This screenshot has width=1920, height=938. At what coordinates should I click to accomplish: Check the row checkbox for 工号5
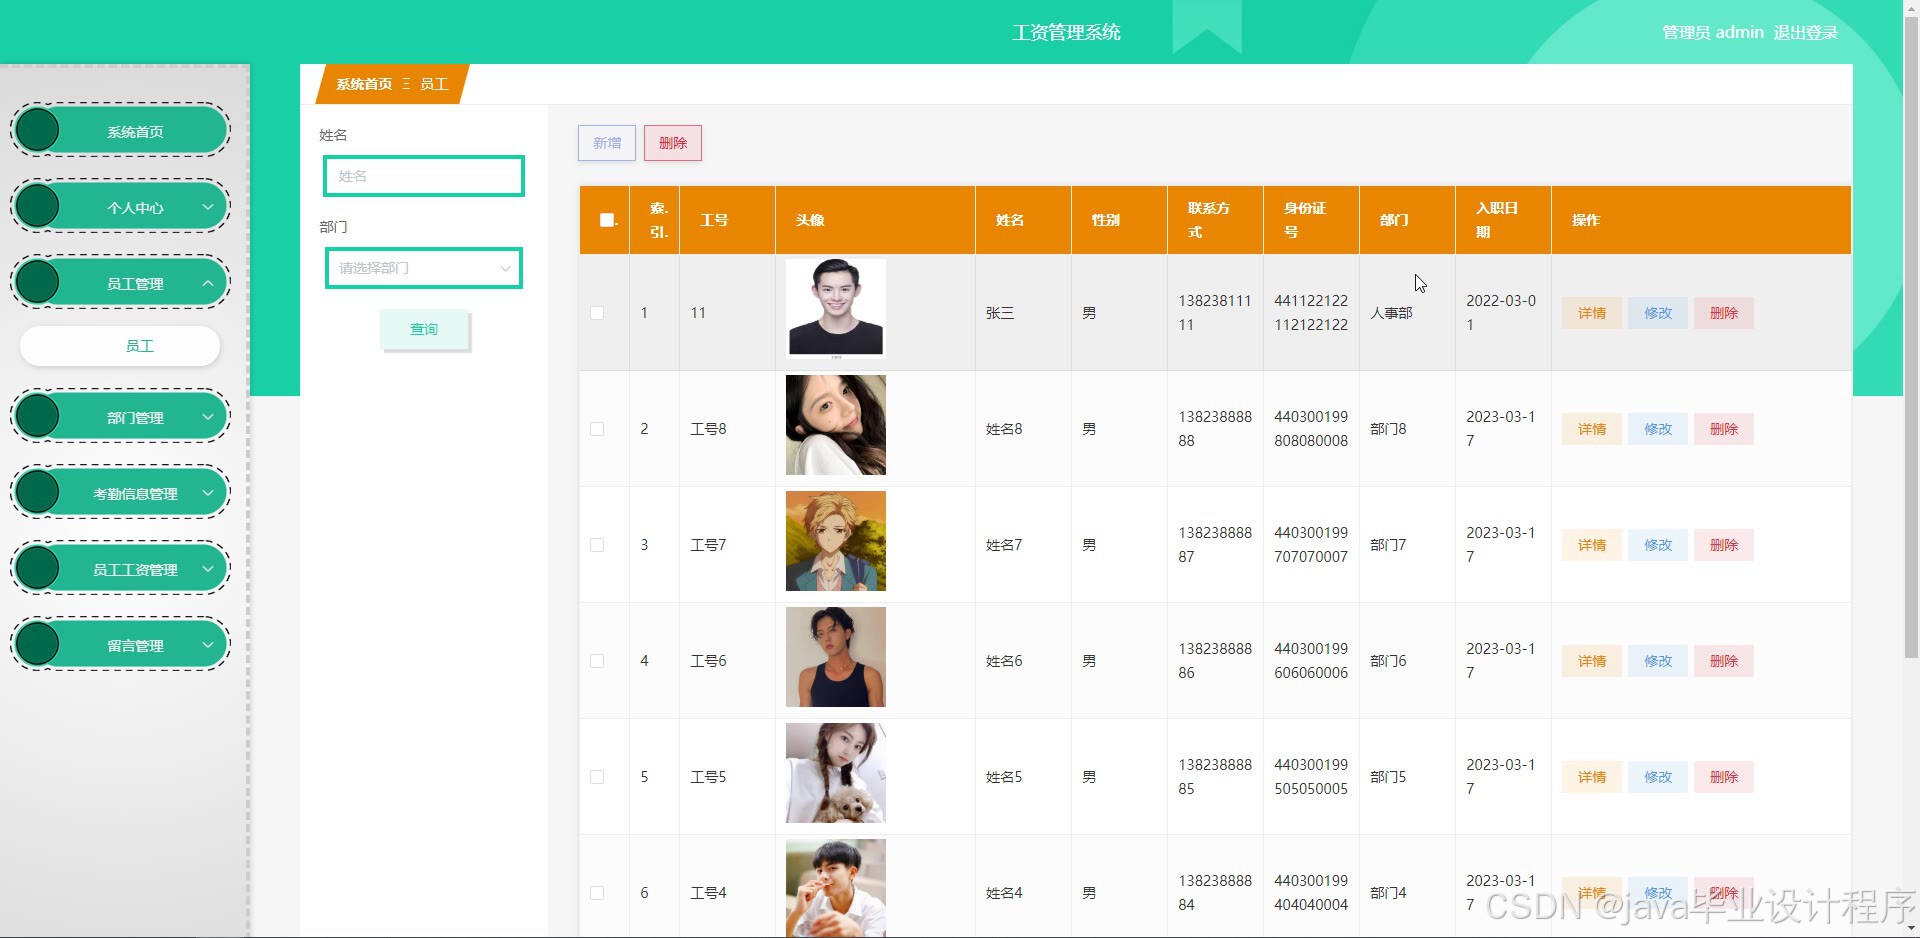597,777
